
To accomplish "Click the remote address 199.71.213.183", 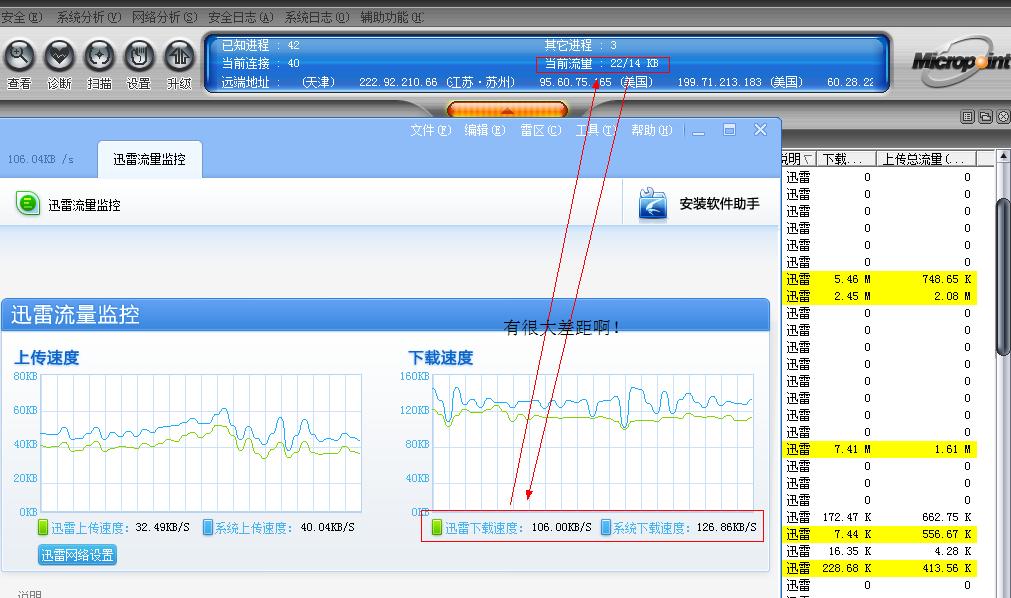I will (720, 82).
